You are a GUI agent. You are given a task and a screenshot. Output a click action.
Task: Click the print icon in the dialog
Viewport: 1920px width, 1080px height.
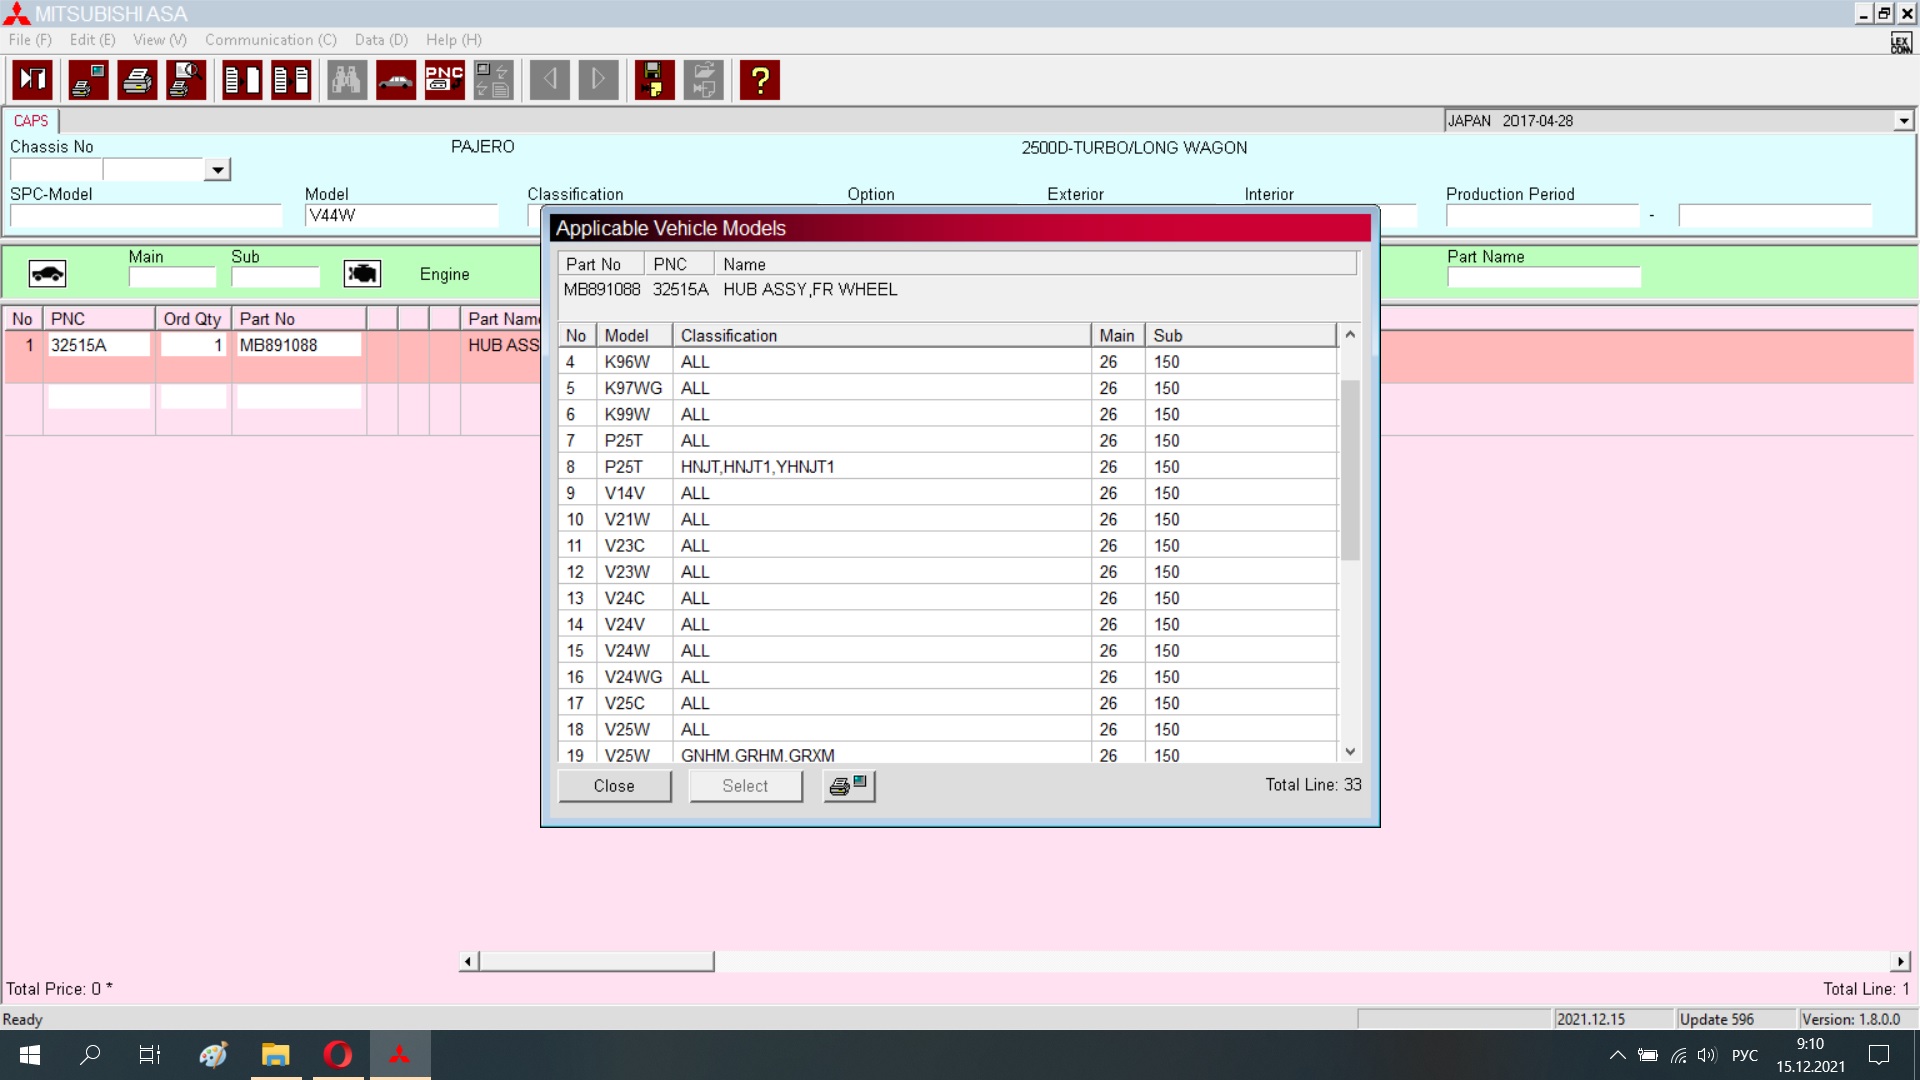coord(849,786)
